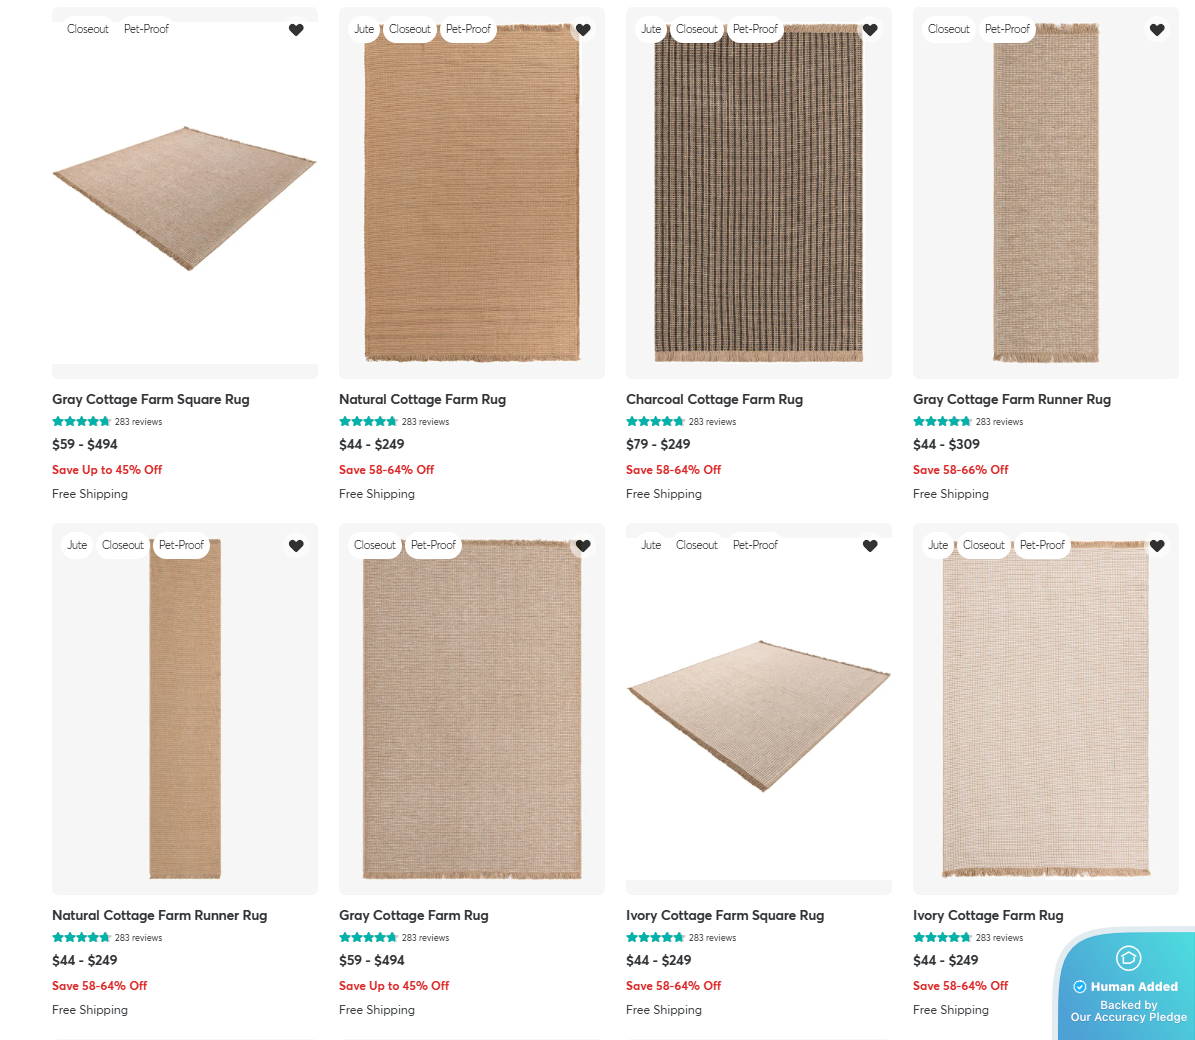
Task: Toggle heart on Natural Cottage Farm Rug
Action: 583,30
